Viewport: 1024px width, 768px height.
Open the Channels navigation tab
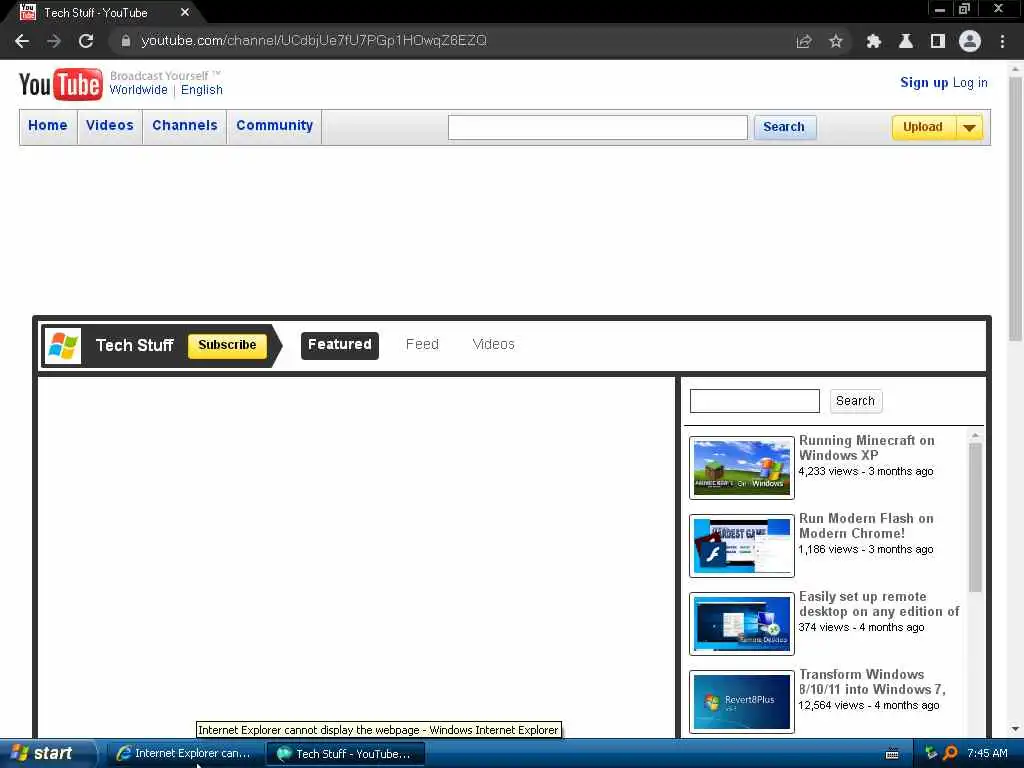pos(185,126)
